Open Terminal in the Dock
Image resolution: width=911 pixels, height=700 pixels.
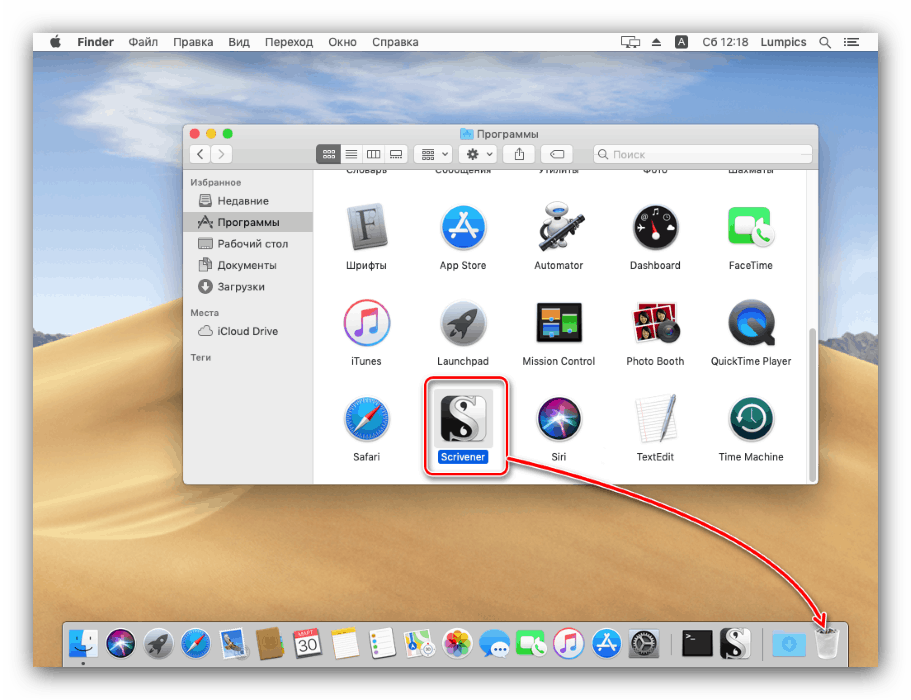click(697, 643)
